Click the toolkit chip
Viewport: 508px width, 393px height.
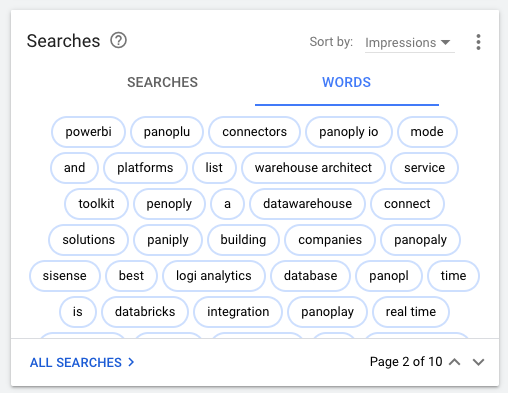[96, 204]
